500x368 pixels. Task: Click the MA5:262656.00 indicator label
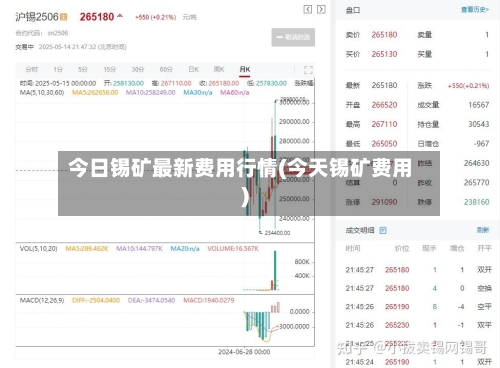click(95, 92)
